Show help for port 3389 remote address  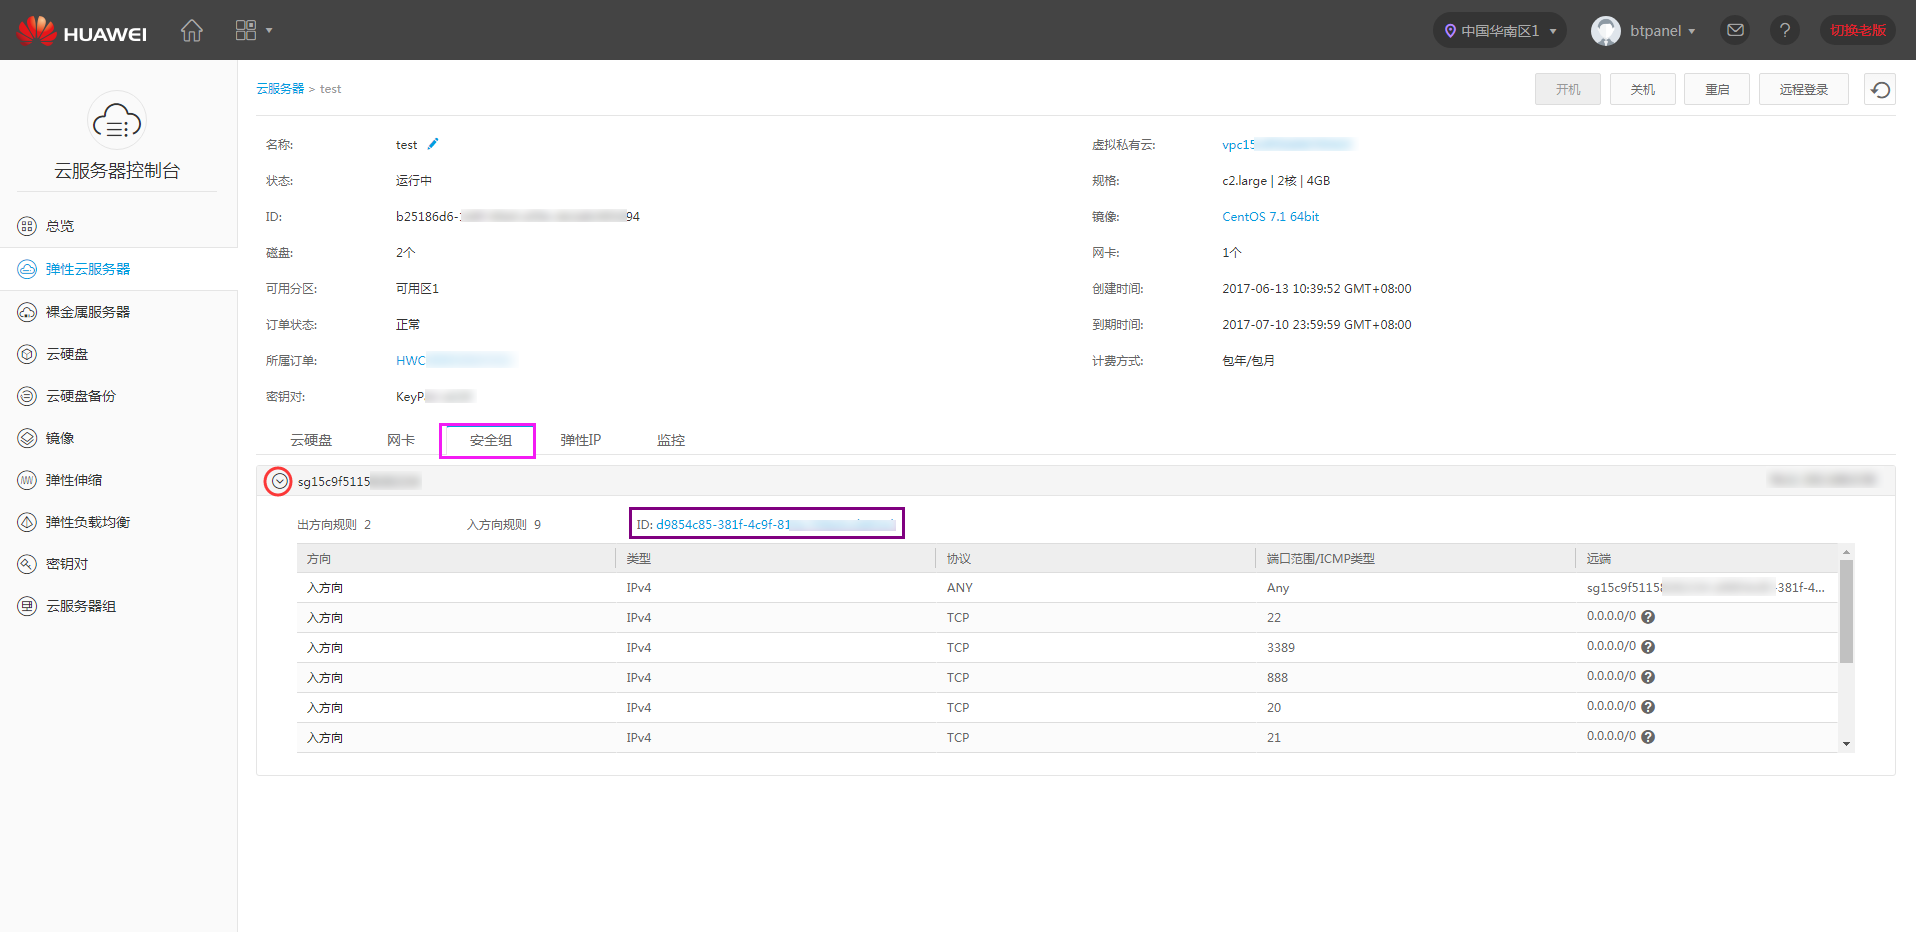pos(1648,647)
